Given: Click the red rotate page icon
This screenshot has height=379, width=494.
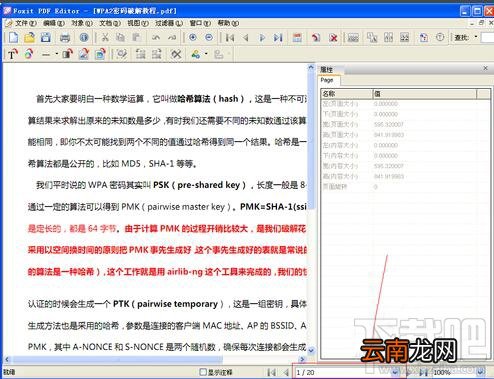Looking at the screenshot, I should pyautogui.click(x=315, y=38).
